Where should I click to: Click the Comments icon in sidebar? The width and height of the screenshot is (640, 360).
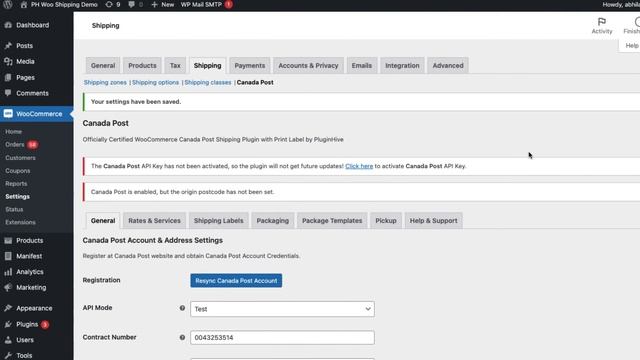pos(8,93)
